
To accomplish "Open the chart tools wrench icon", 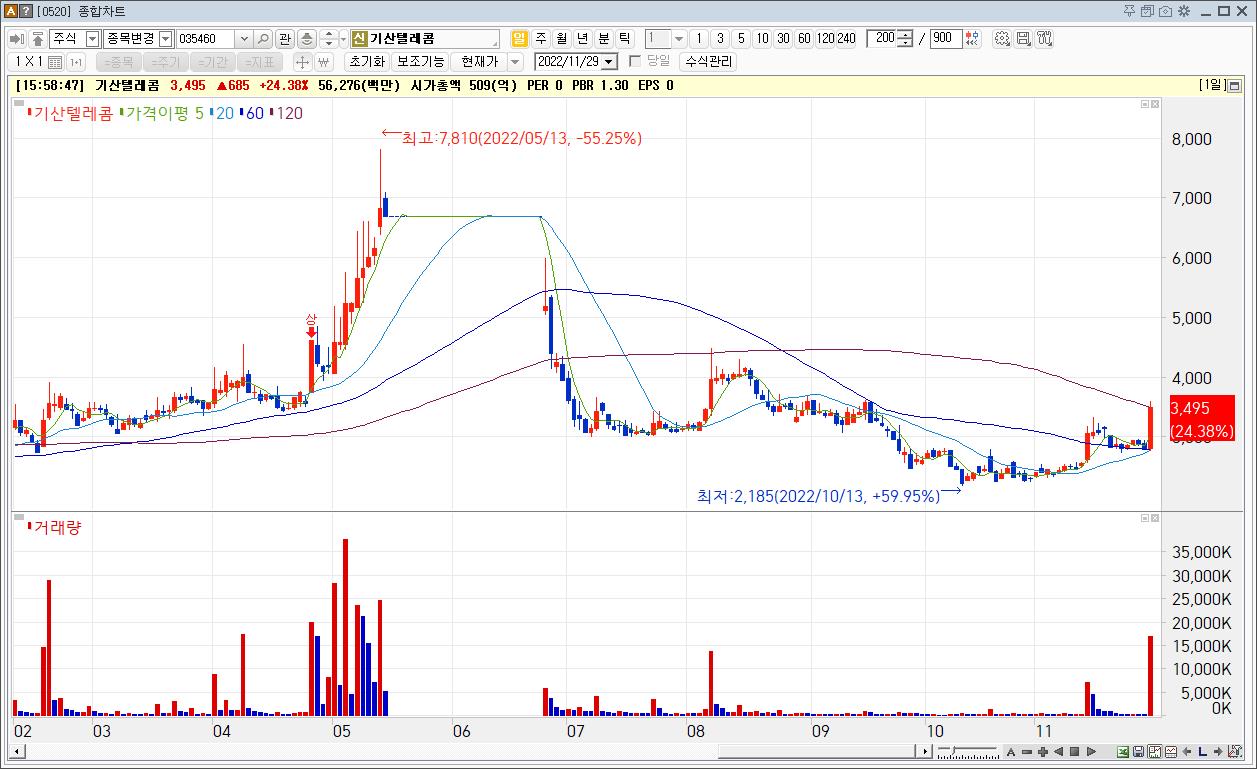I will (x=1045, y=38).
